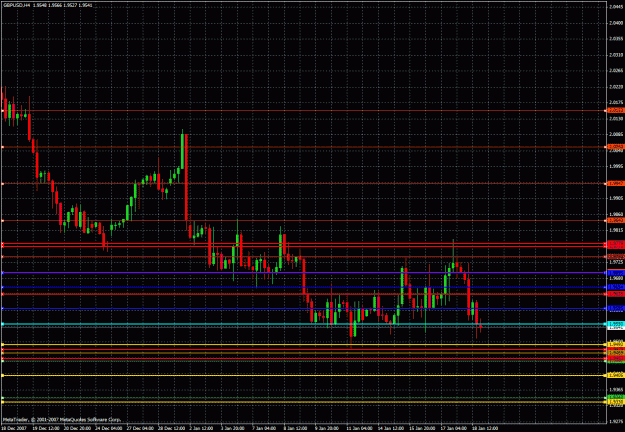Click the 17 Jan 04:00 time label

pyautogui.click(x=454, y=428)
